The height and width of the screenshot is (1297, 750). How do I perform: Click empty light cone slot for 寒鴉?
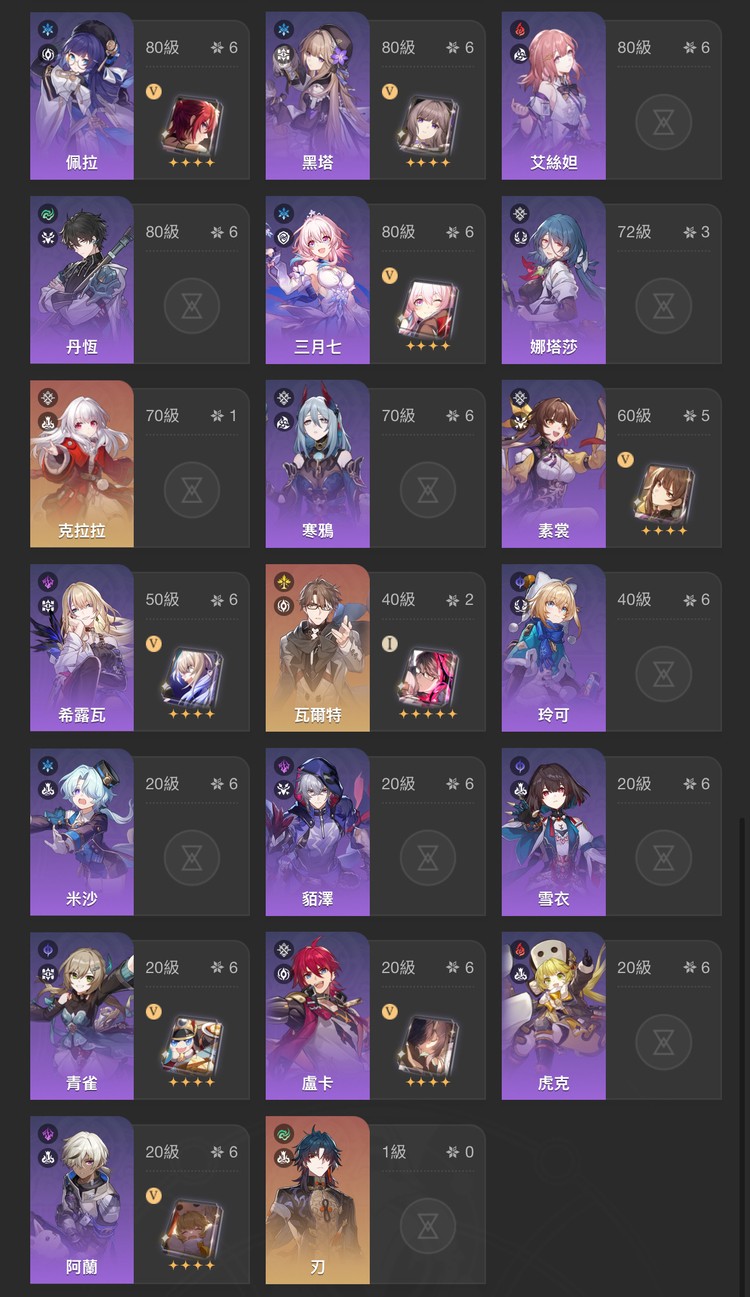[x=427, y=490]
